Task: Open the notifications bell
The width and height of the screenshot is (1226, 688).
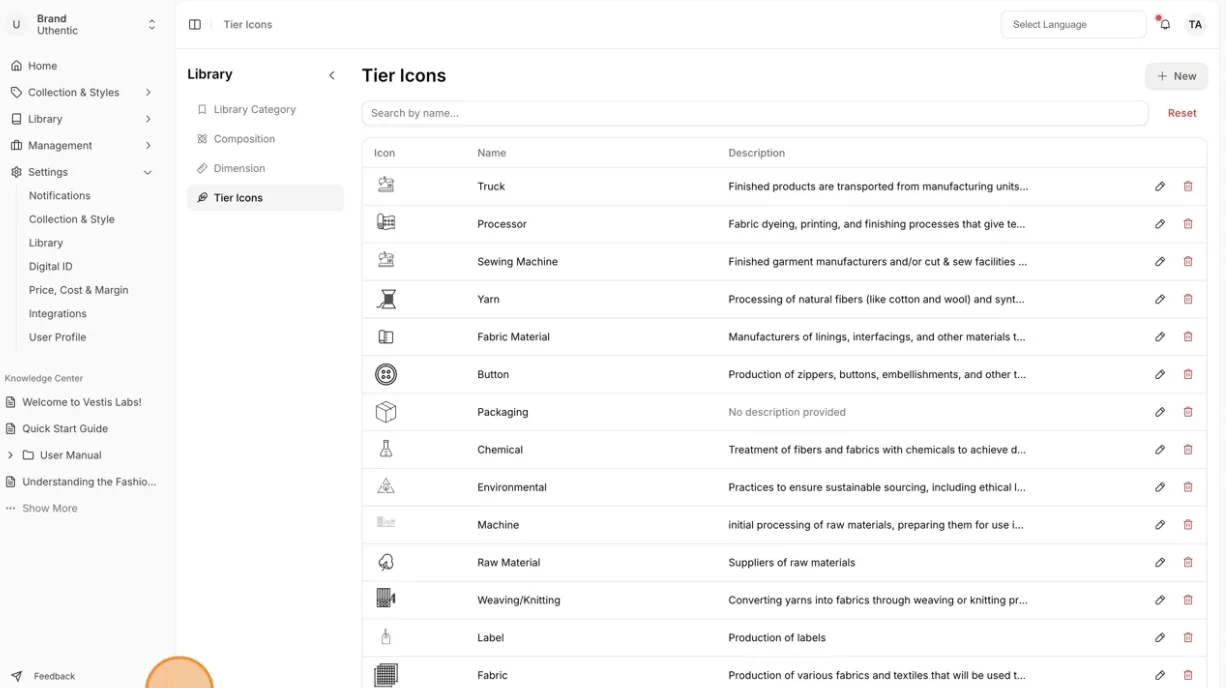Action: coord(1165,24)
